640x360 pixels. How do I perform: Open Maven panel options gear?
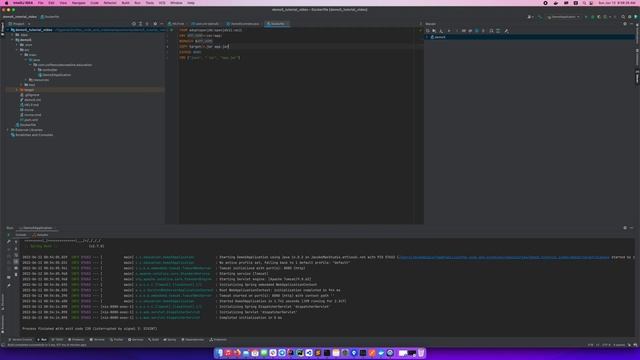pyautogui.click(x=625, y=24)
